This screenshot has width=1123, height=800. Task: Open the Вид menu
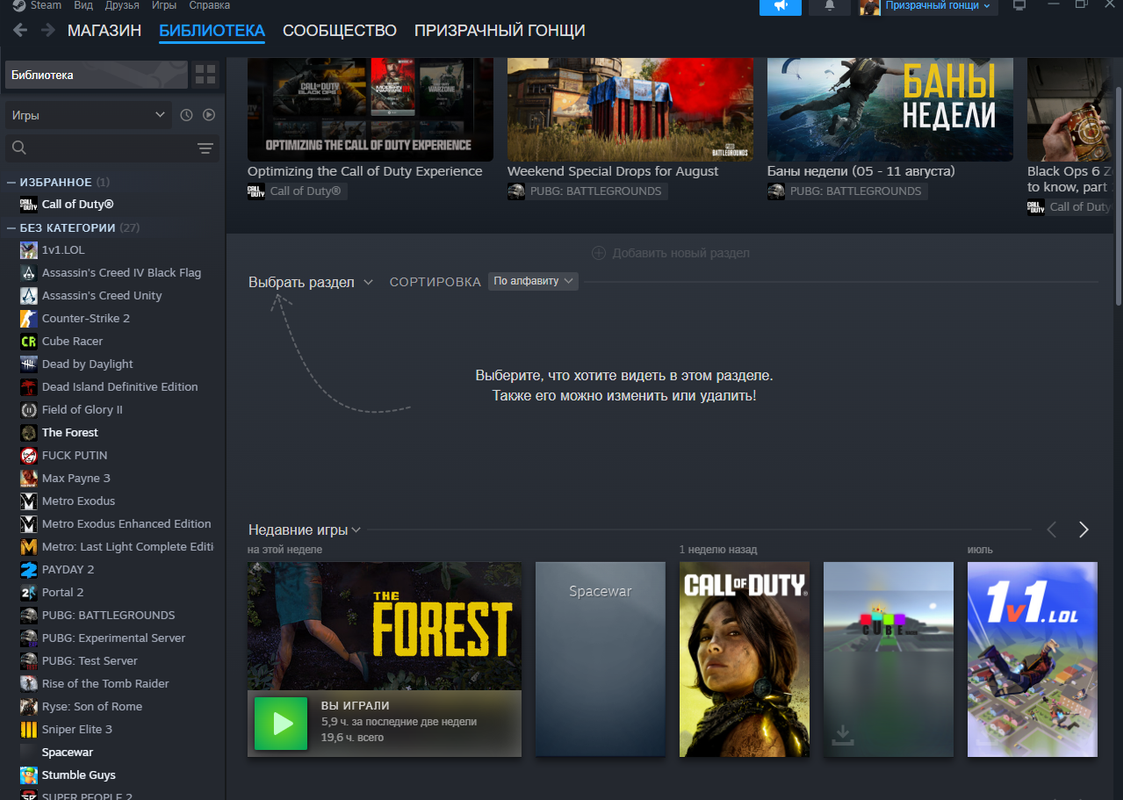point(83,5)
